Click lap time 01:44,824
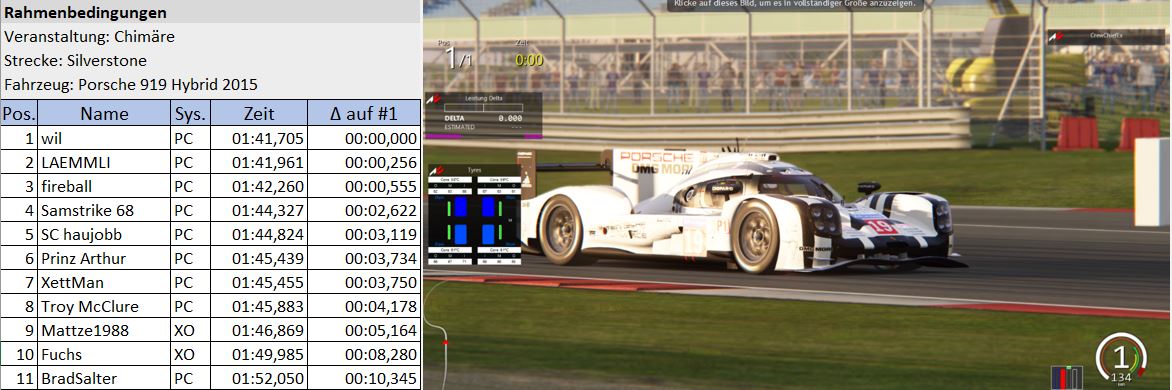Image resolution: width=1172 pixels, height=390 pixels. (268, 234)
